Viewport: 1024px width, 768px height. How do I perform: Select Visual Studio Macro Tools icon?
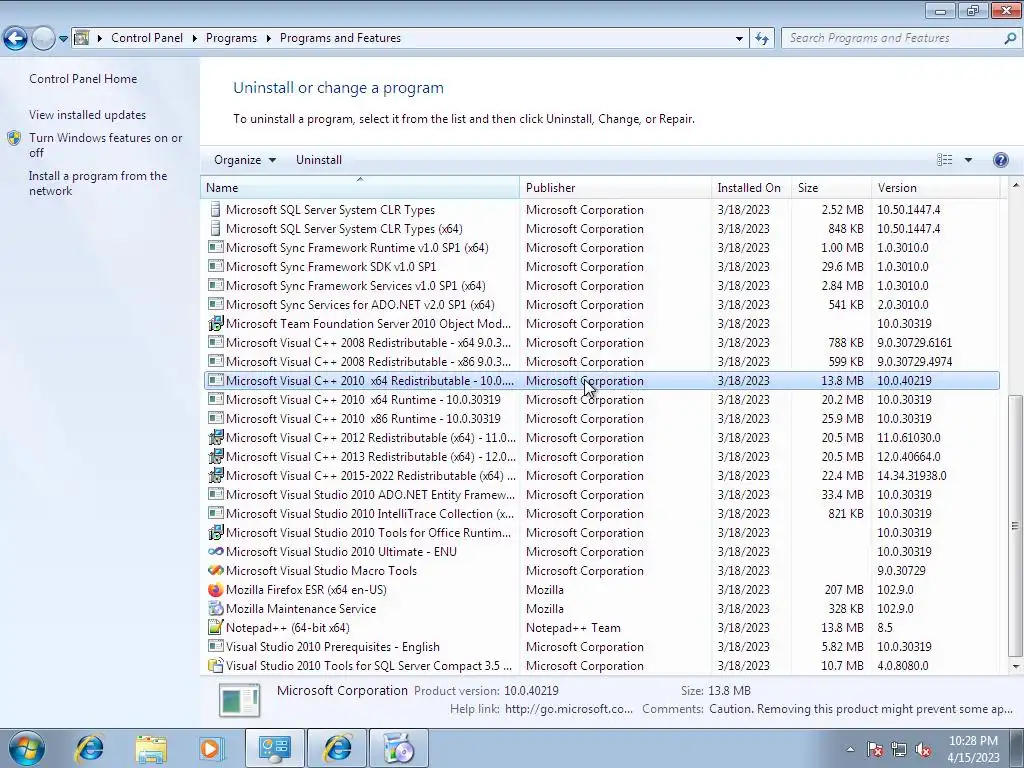[215, 570]
